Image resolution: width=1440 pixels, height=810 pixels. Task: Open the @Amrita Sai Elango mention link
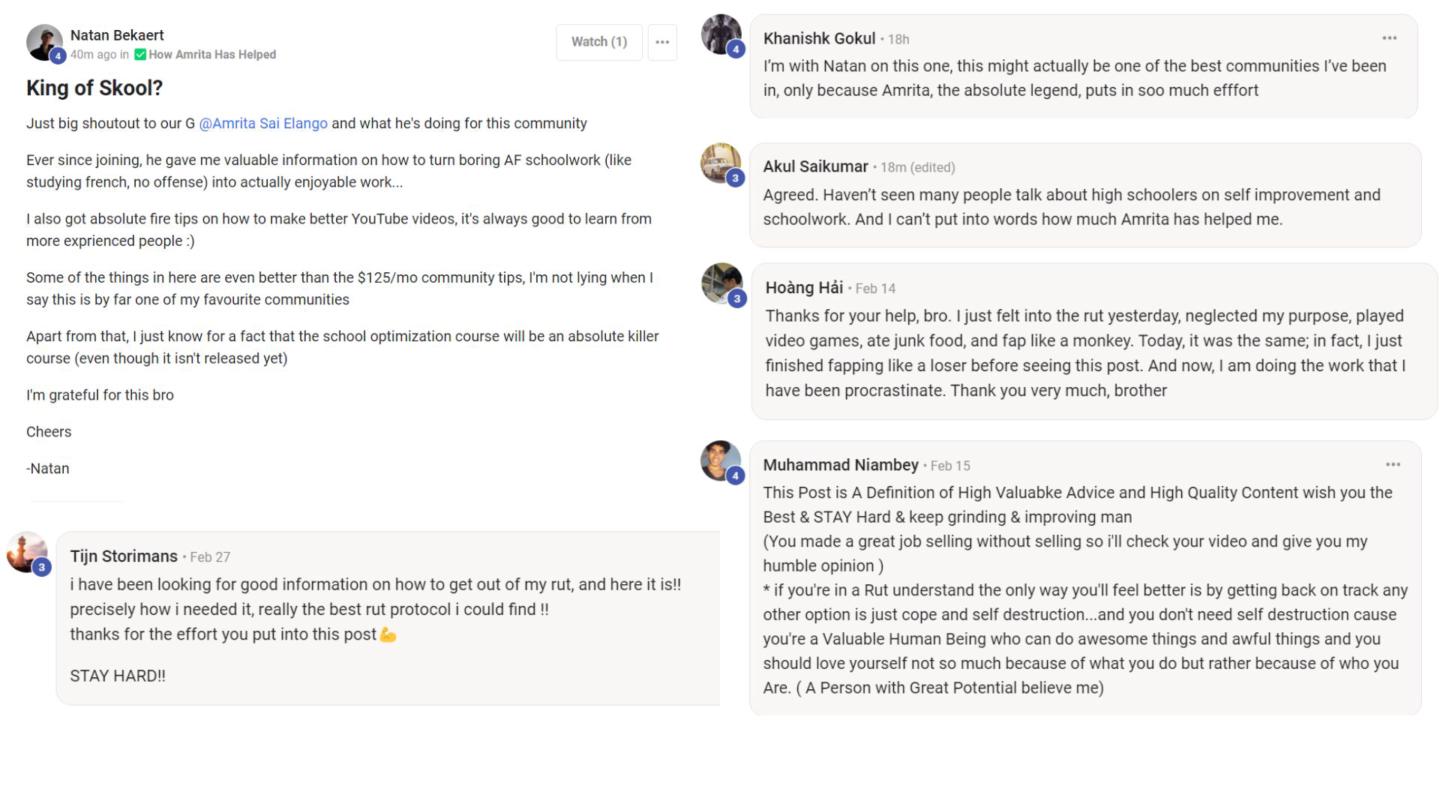click(263, 124)
